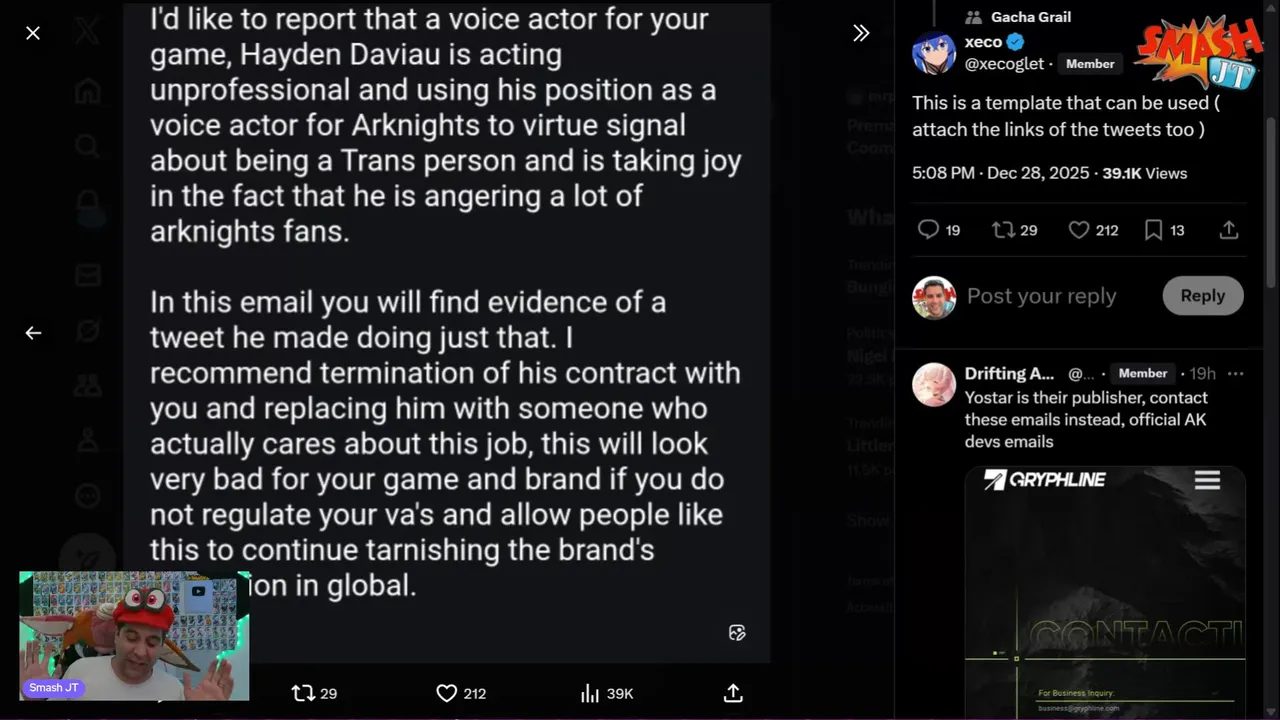The width and height of the screenshot is (1280, 720).
Task: Like the post from bottom image toolbar
Action: click(447, 693)
